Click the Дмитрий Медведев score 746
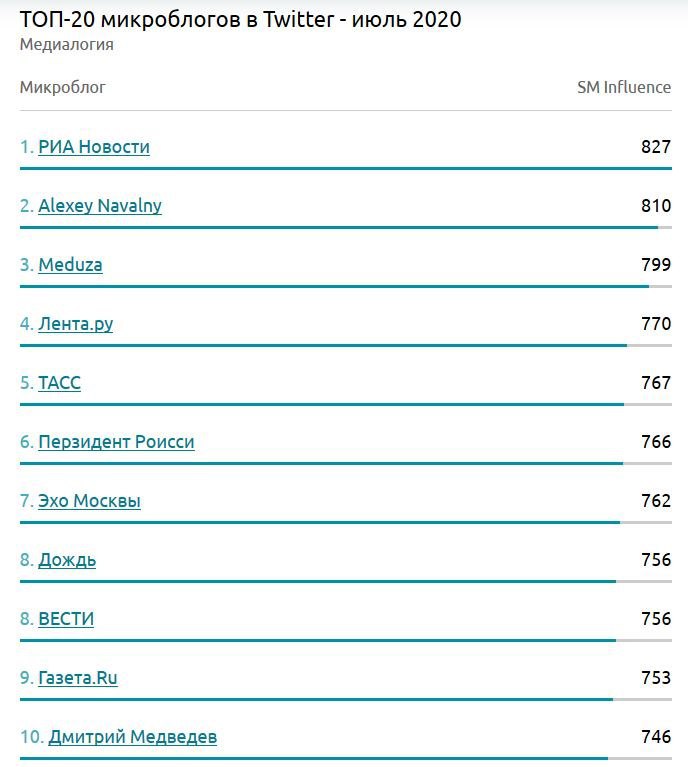 pos(656,737)
